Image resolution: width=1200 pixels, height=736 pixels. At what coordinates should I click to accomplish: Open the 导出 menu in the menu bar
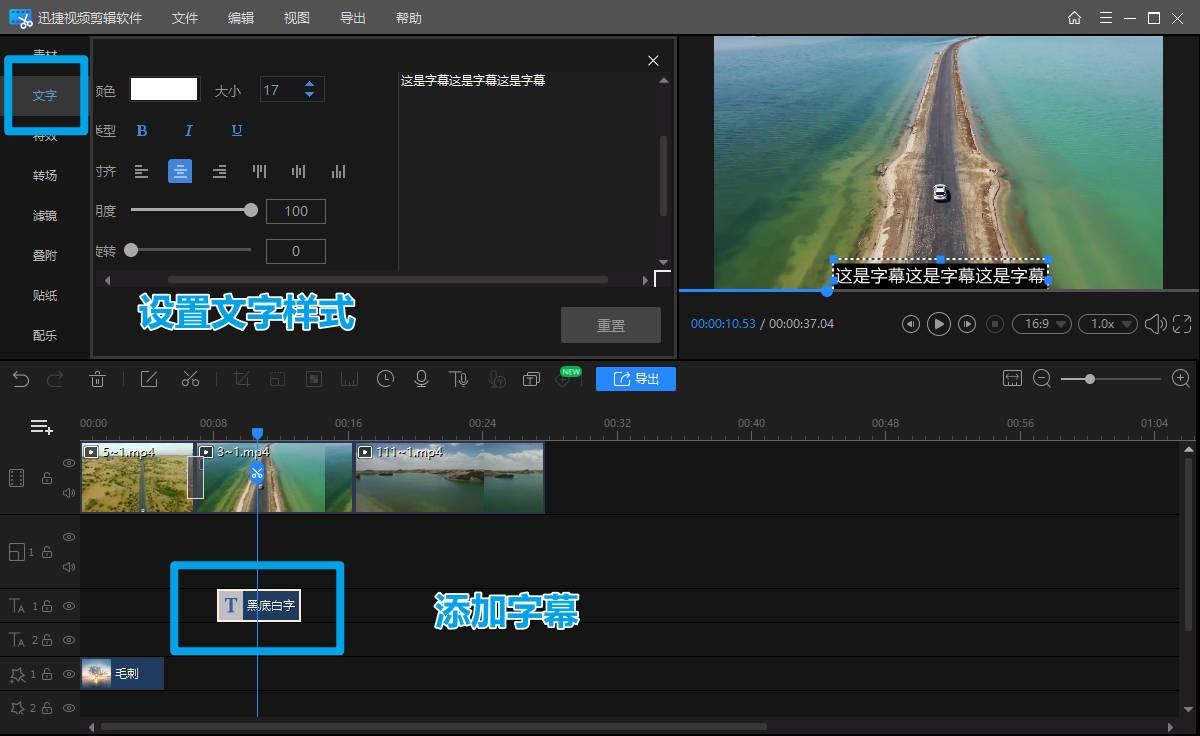coord(353,18)
